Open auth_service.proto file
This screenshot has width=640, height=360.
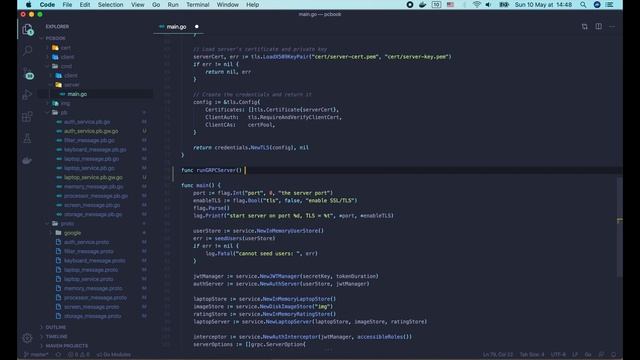pos(96,242)
